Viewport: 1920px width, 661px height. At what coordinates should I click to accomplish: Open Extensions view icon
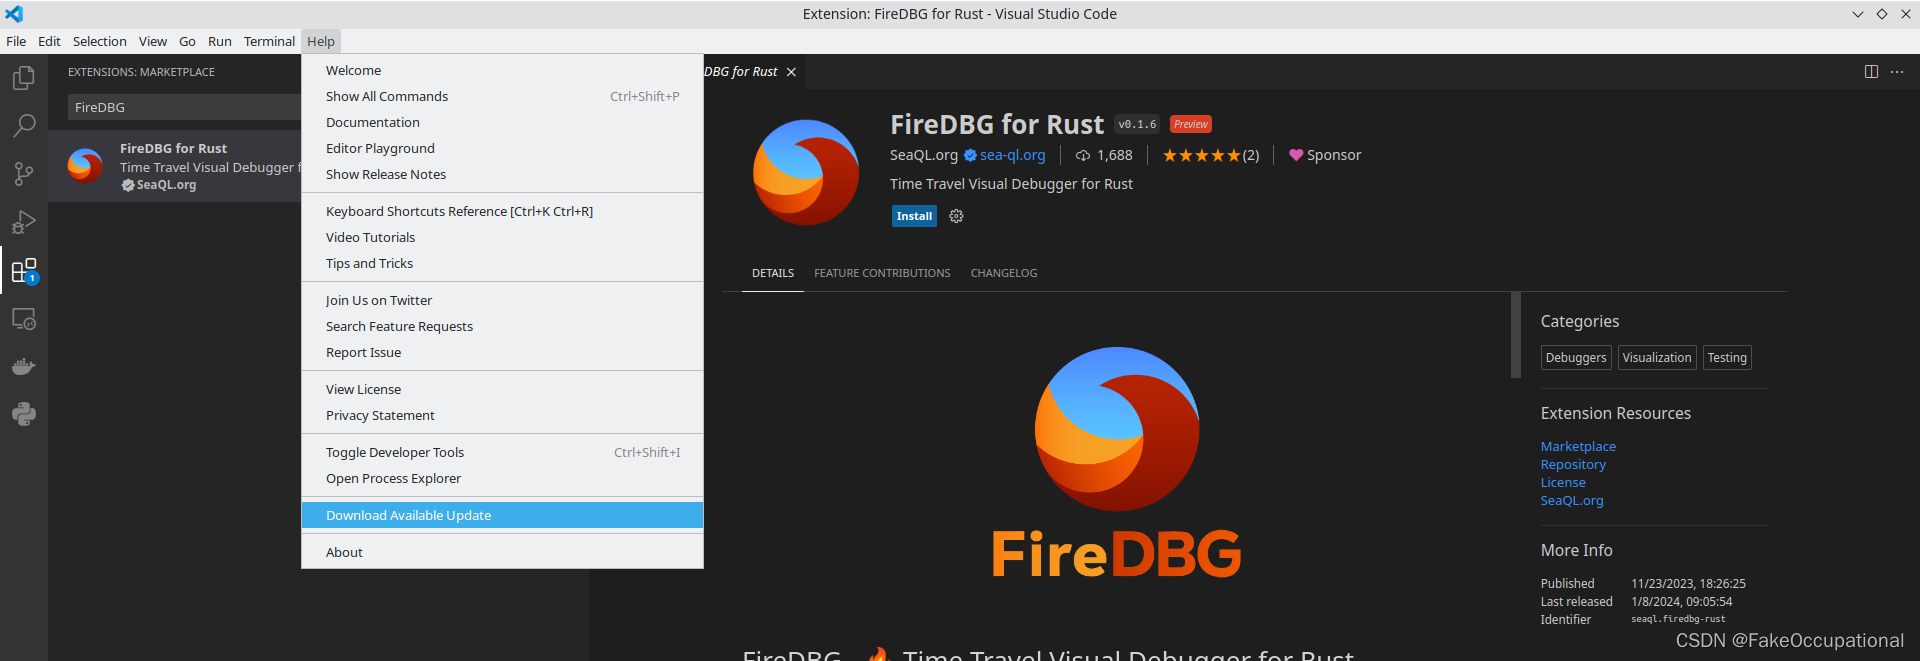click(24, 270)
